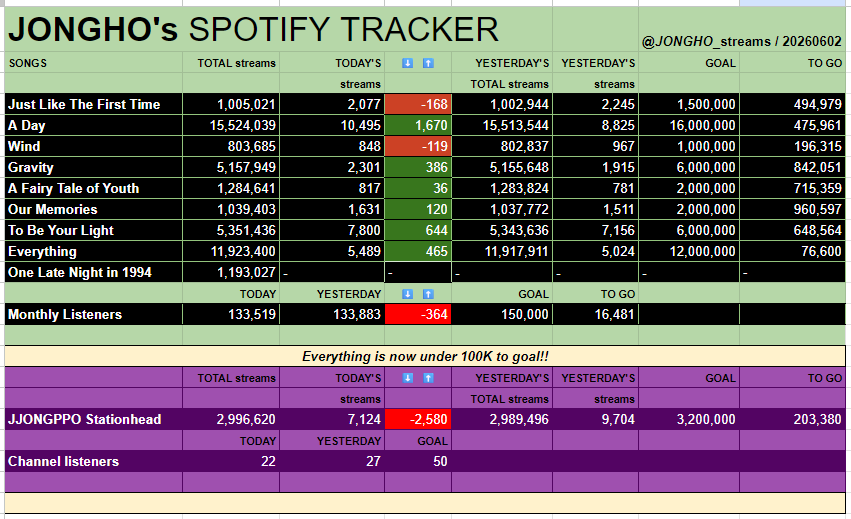Select the 'Just Like The First Time' song cell

pos(93,104)
